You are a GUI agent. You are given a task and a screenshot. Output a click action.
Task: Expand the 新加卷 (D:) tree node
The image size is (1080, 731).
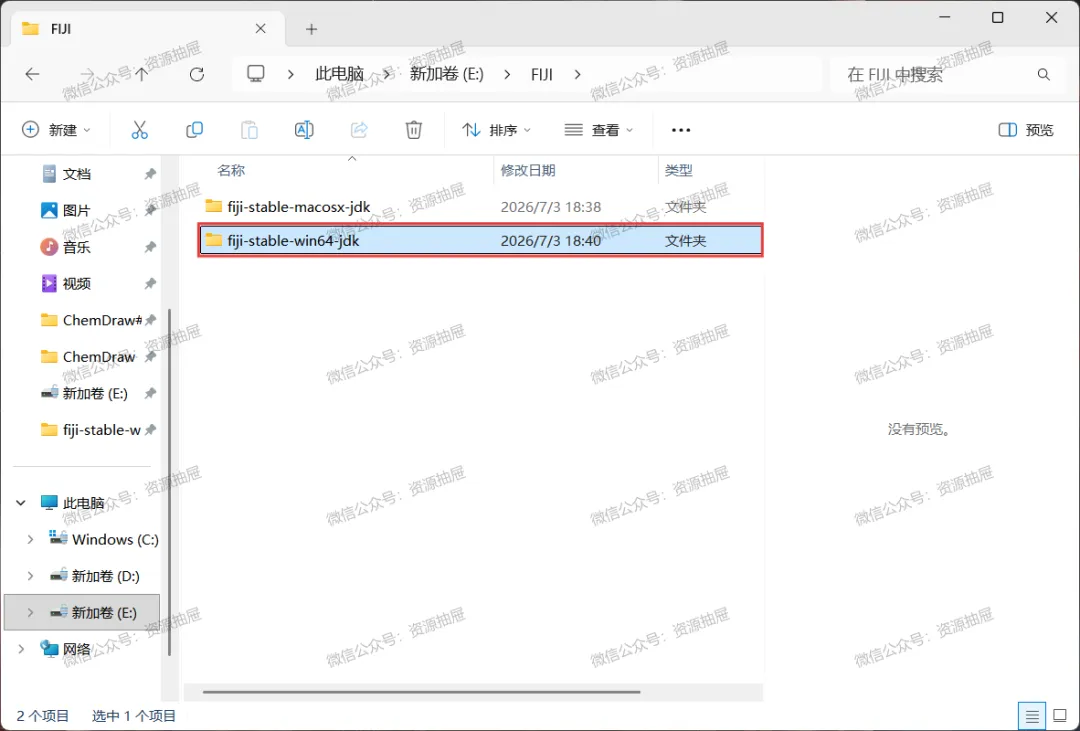pyautogui.click(x=30, y=576)
